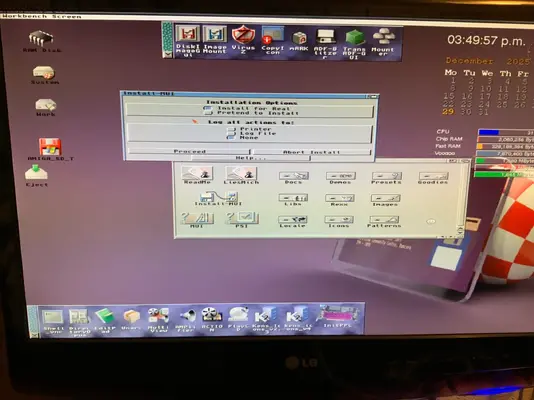Select the Install-MUI installer icon
This screenshot has width=534, height=400.
218,198
